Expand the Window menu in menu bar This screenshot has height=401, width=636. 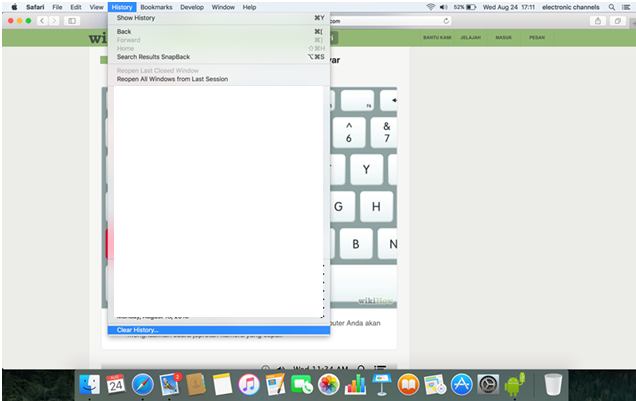pos(224,6)
